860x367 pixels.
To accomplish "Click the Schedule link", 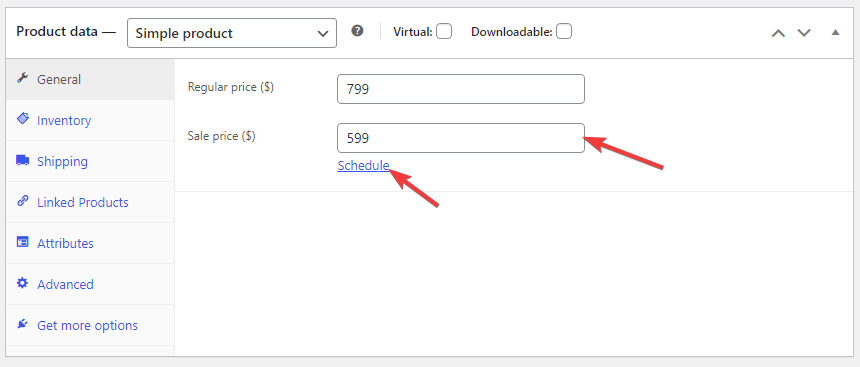I will [364, 165].
